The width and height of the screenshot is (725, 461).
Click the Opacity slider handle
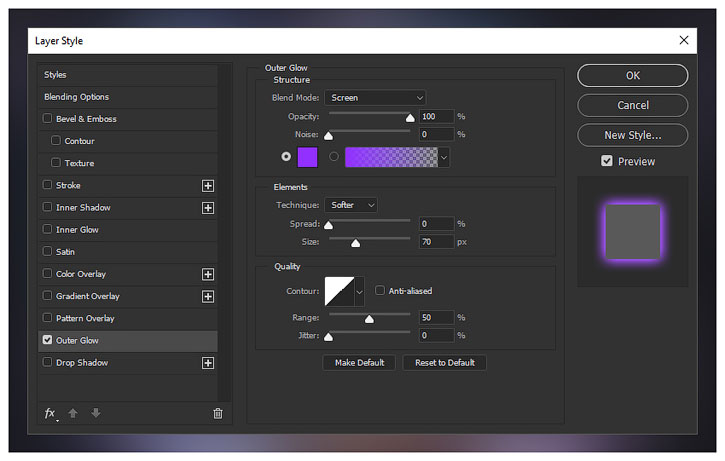pos(410,118)
